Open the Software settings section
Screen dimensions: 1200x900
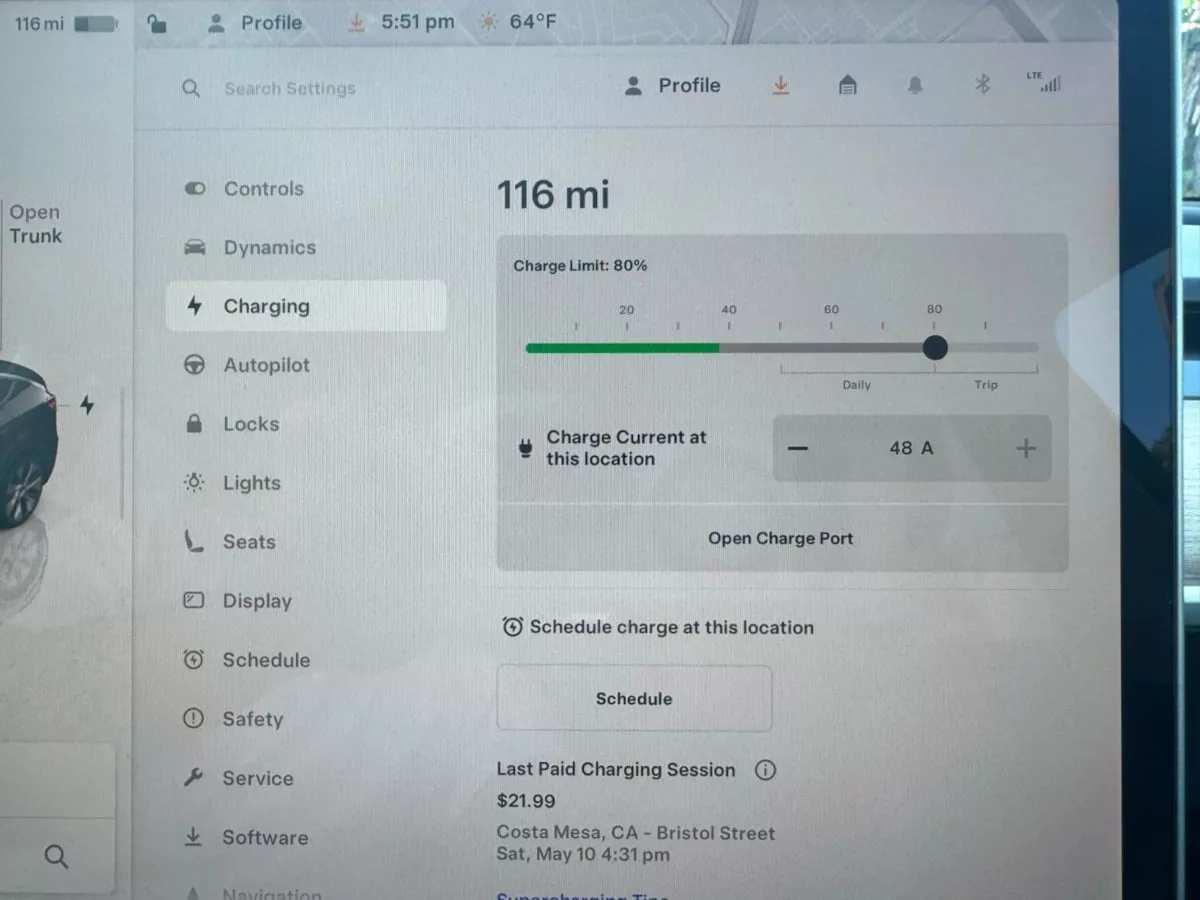click(265, 838)
